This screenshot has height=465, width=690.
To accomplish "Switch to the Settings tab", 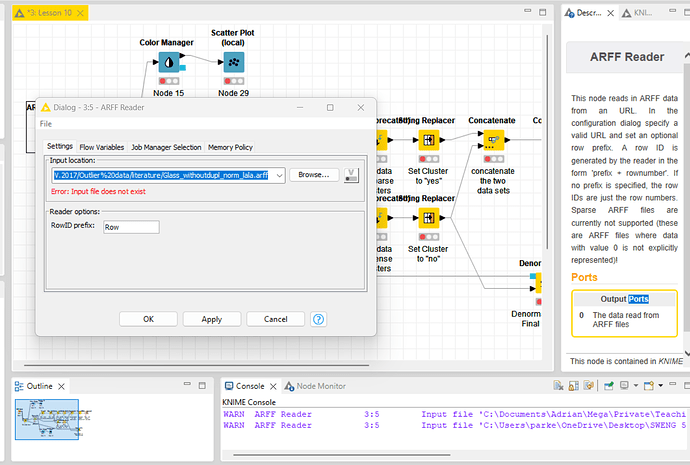I will tap(60, 146).
